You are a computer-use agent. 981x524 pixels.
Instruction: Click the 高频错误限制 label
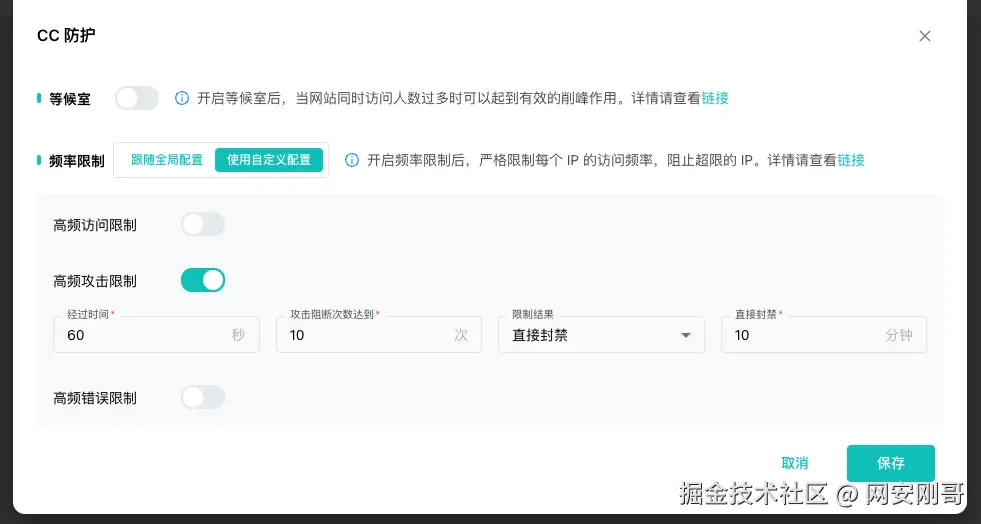point(95,398)
